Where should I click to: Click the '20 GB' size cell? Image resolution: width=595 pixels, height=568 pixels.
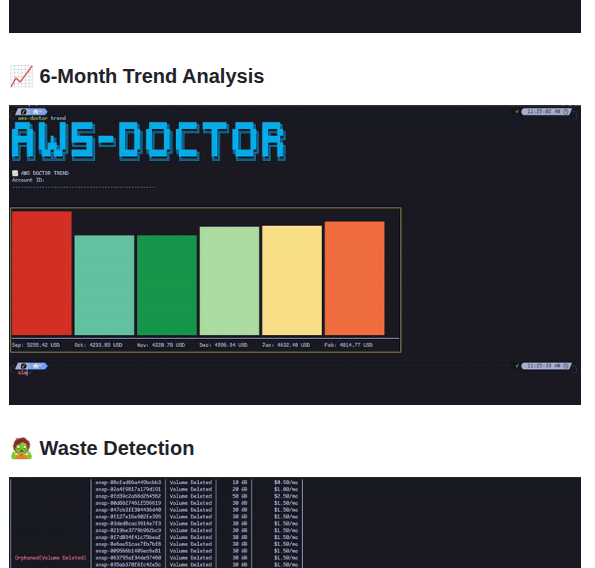click(240, 489)
